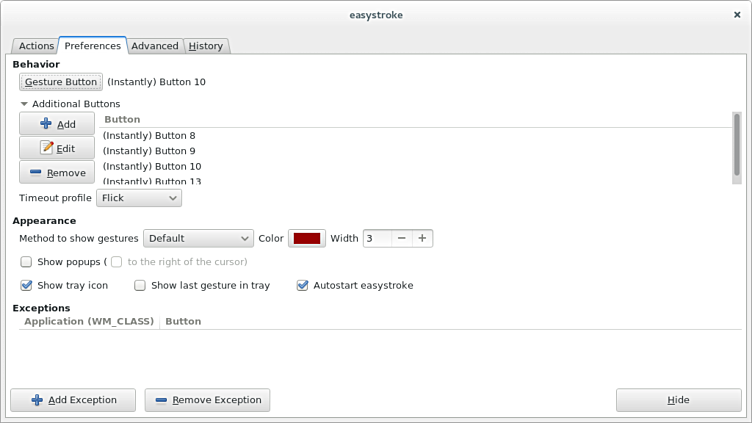
Task: Open the Timeout profile dropdown
Action: click(139, 198)
